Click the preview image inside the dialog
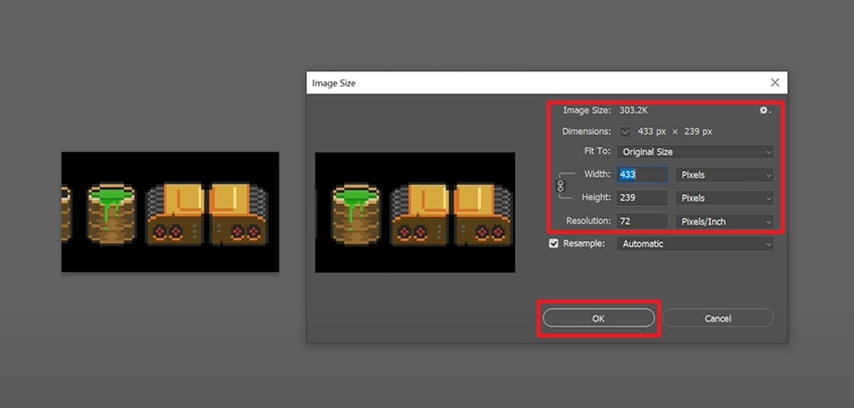This screenshot has width=854, height=408. [x=415, y=212]
